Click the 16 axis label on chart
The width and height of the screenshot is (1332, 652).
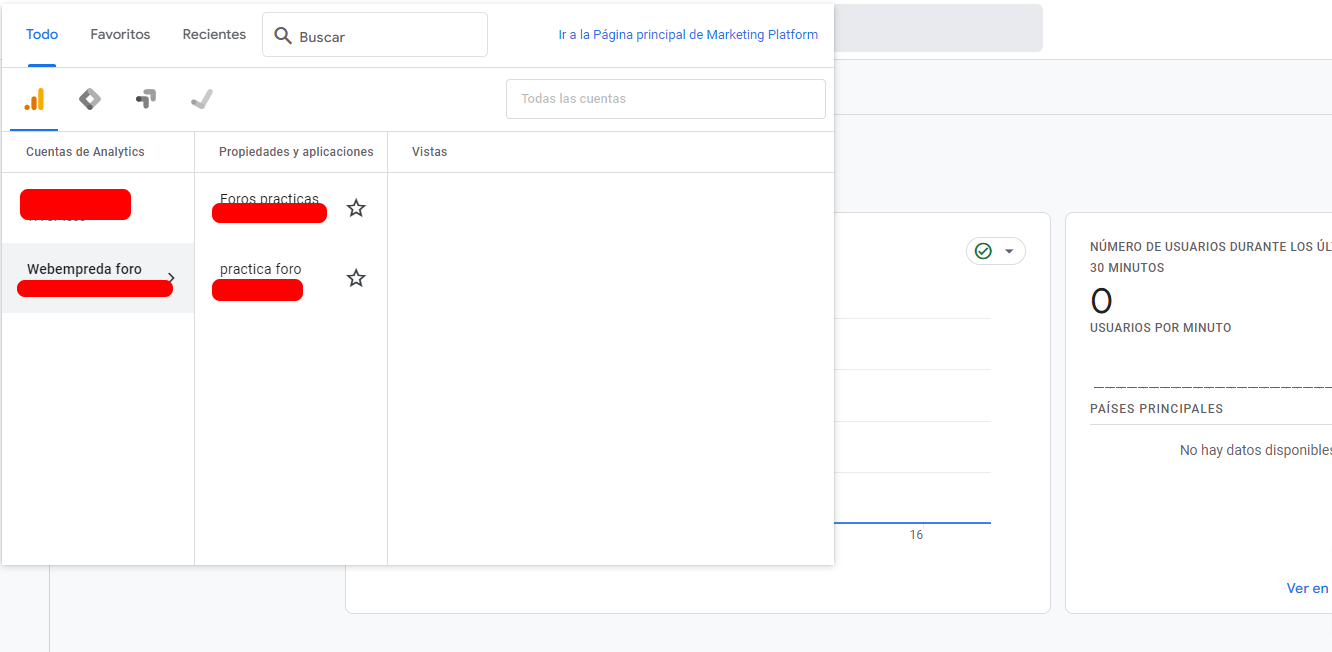916,535
